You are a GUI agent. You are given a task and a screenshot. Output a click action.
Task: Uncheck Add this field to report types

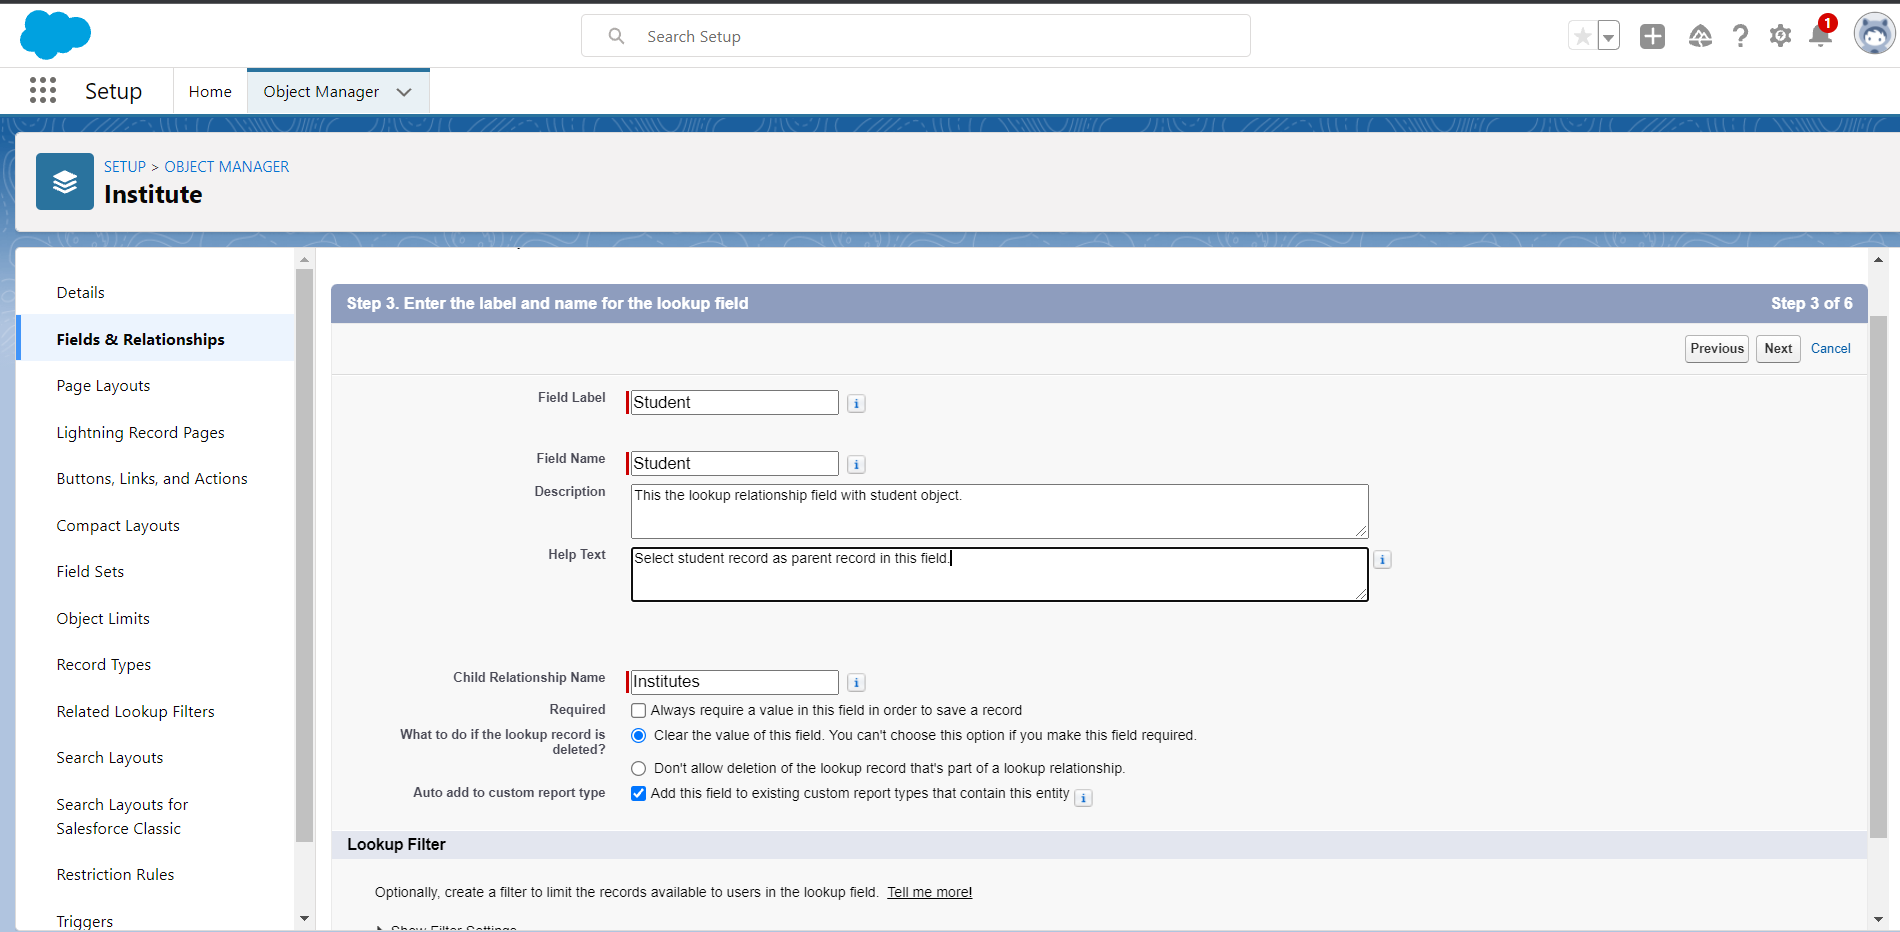pyautogui.click(x=638, y=794)
